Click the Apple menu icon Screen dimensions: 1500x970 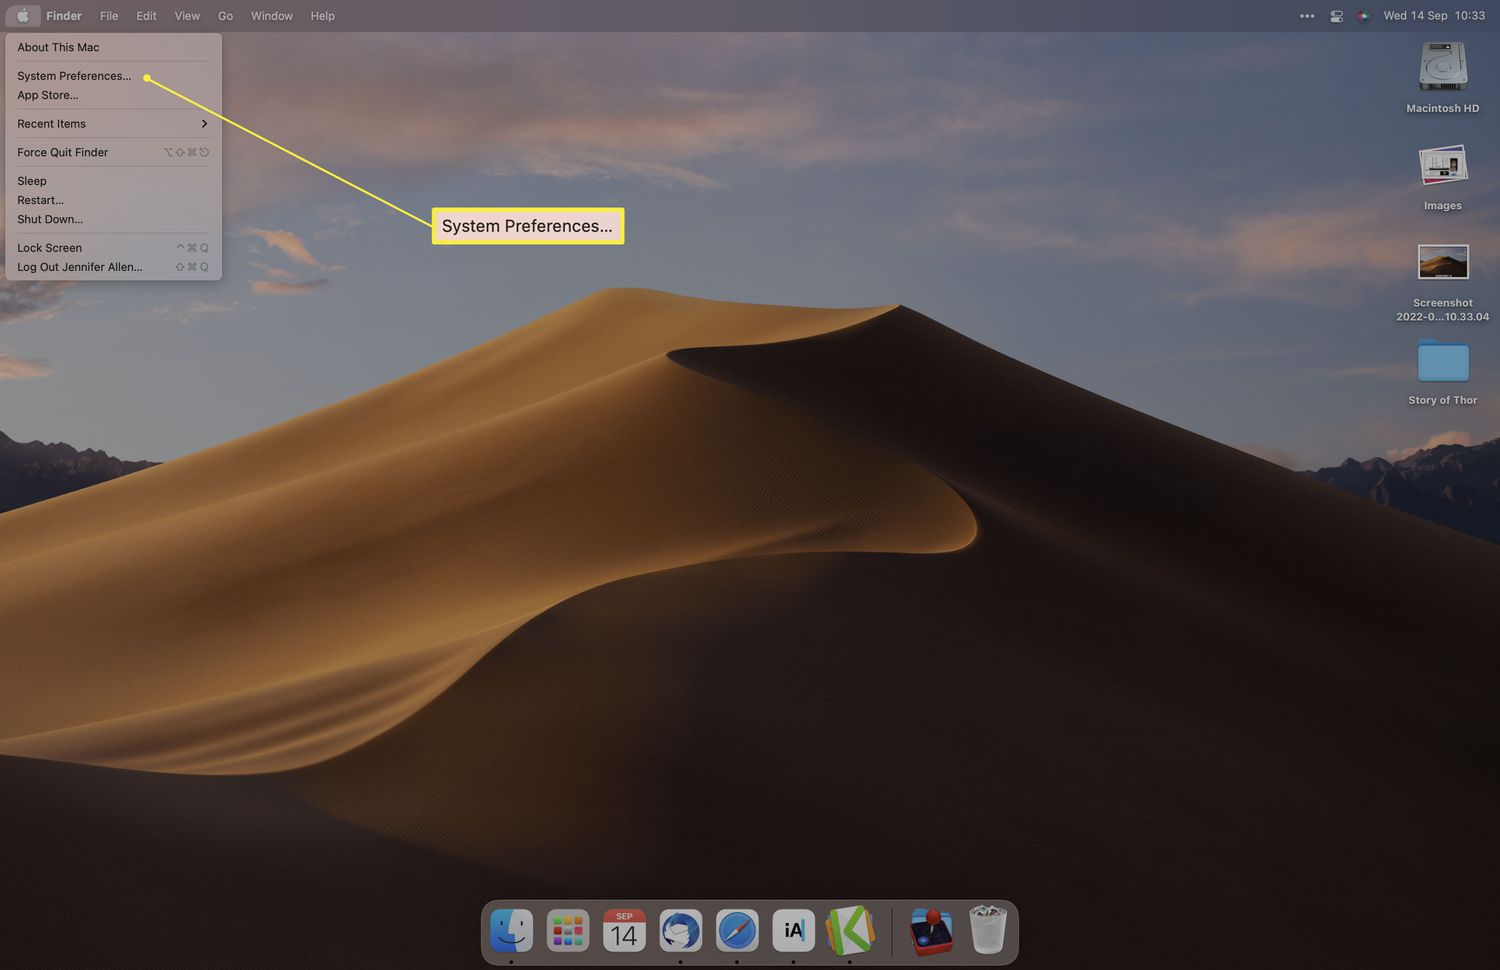click(23, 16)
